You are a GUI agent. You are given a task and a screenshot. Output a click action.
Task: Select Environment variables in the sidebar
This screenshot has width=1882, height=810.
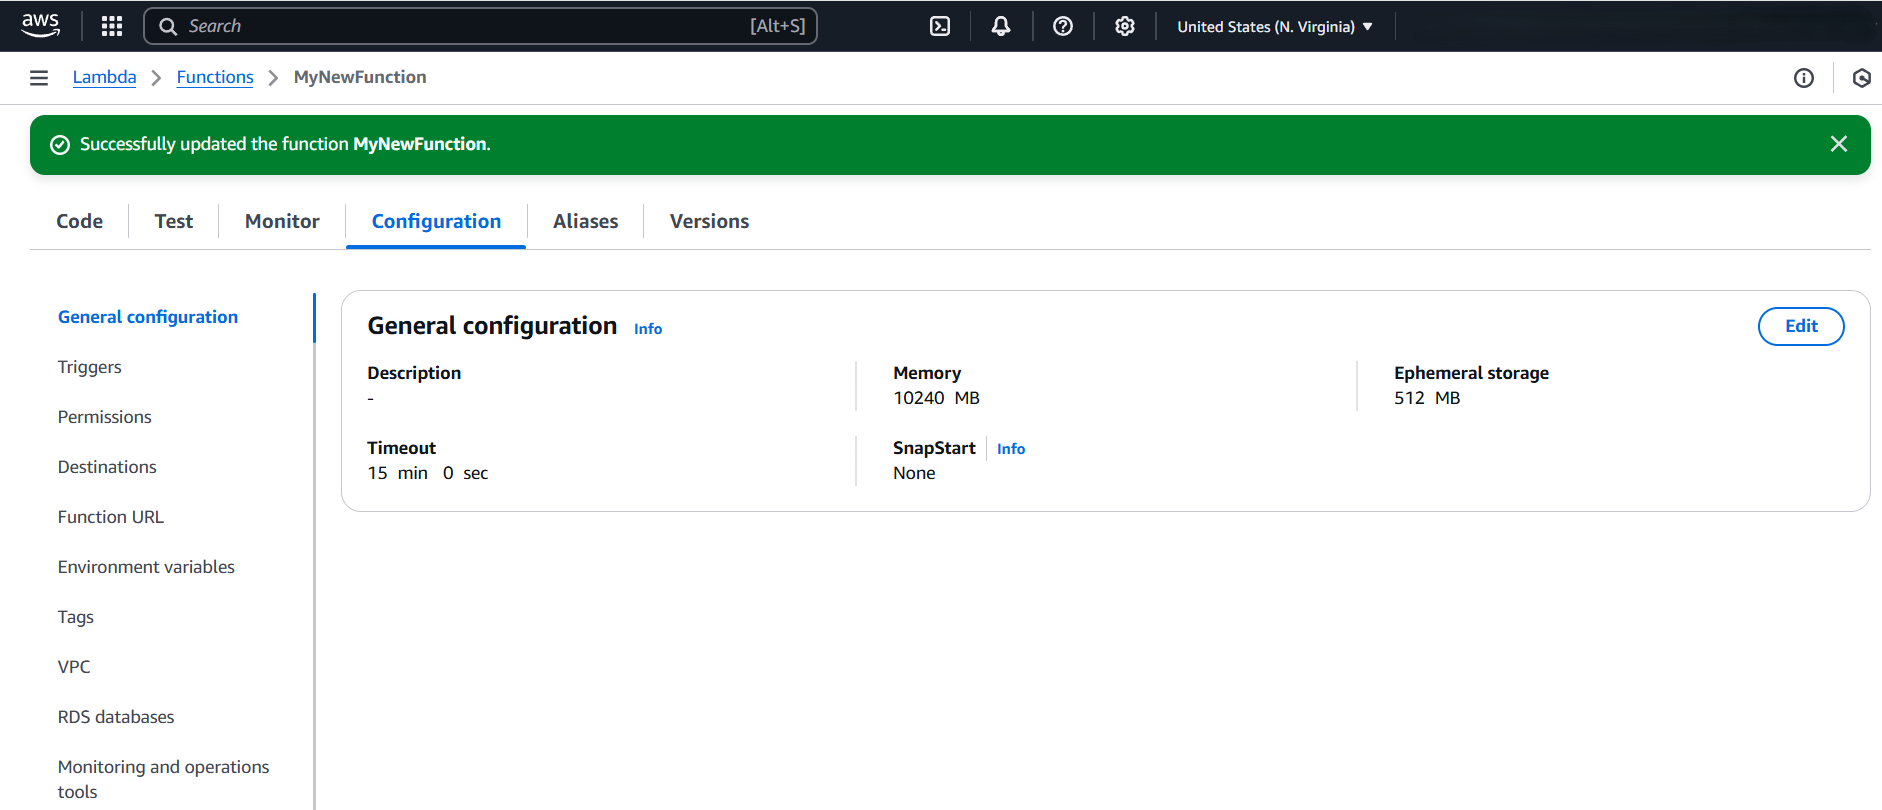[146, 567]
